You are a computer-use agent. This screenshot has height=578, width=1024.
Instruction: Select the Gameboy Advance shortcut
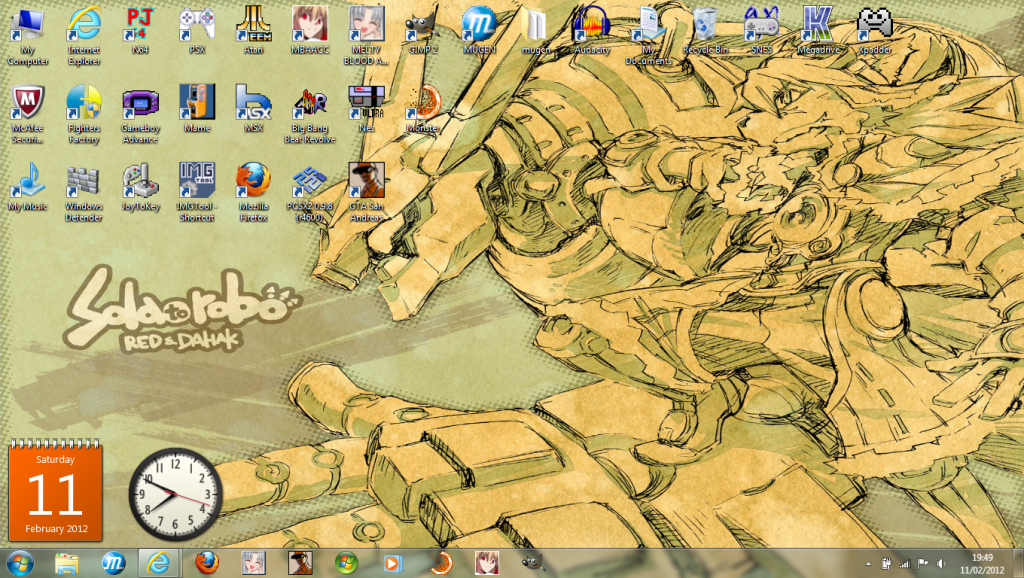(x=140, y=114)
